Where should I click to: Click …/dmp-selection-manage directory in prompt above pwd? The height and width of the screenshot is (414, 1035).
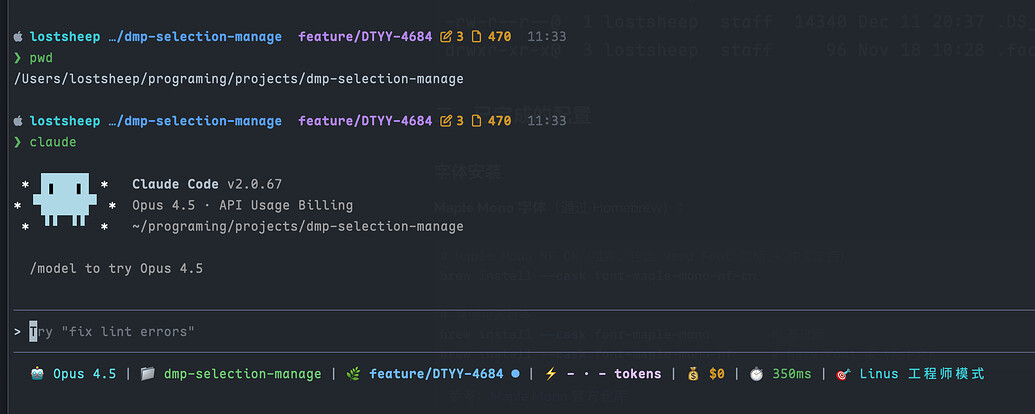(x=195, y=36)
